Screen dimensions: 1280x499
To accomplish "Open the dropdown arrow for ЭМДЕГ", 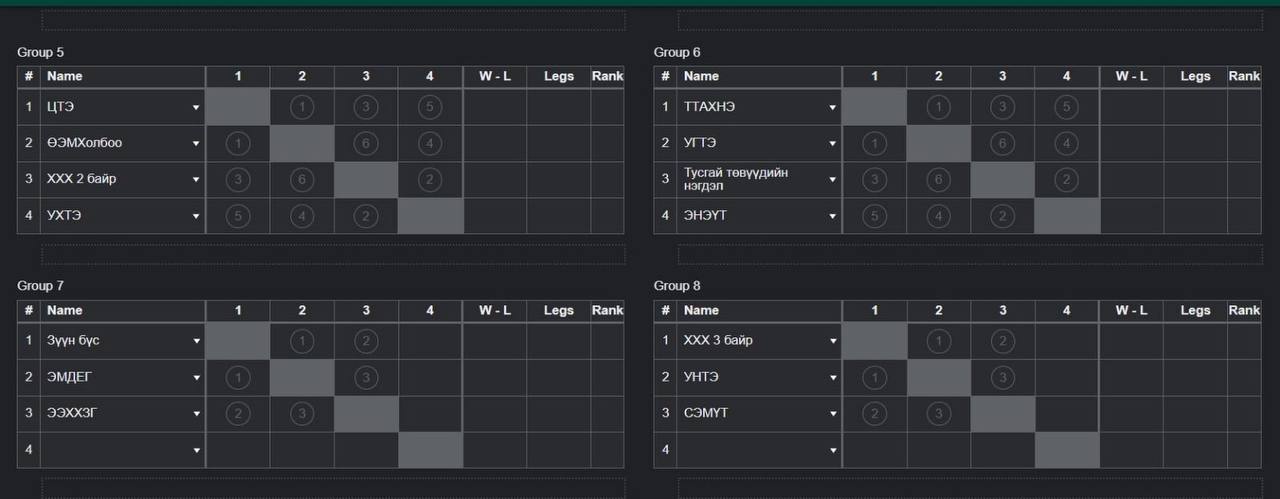I will (x=196, y=378).
